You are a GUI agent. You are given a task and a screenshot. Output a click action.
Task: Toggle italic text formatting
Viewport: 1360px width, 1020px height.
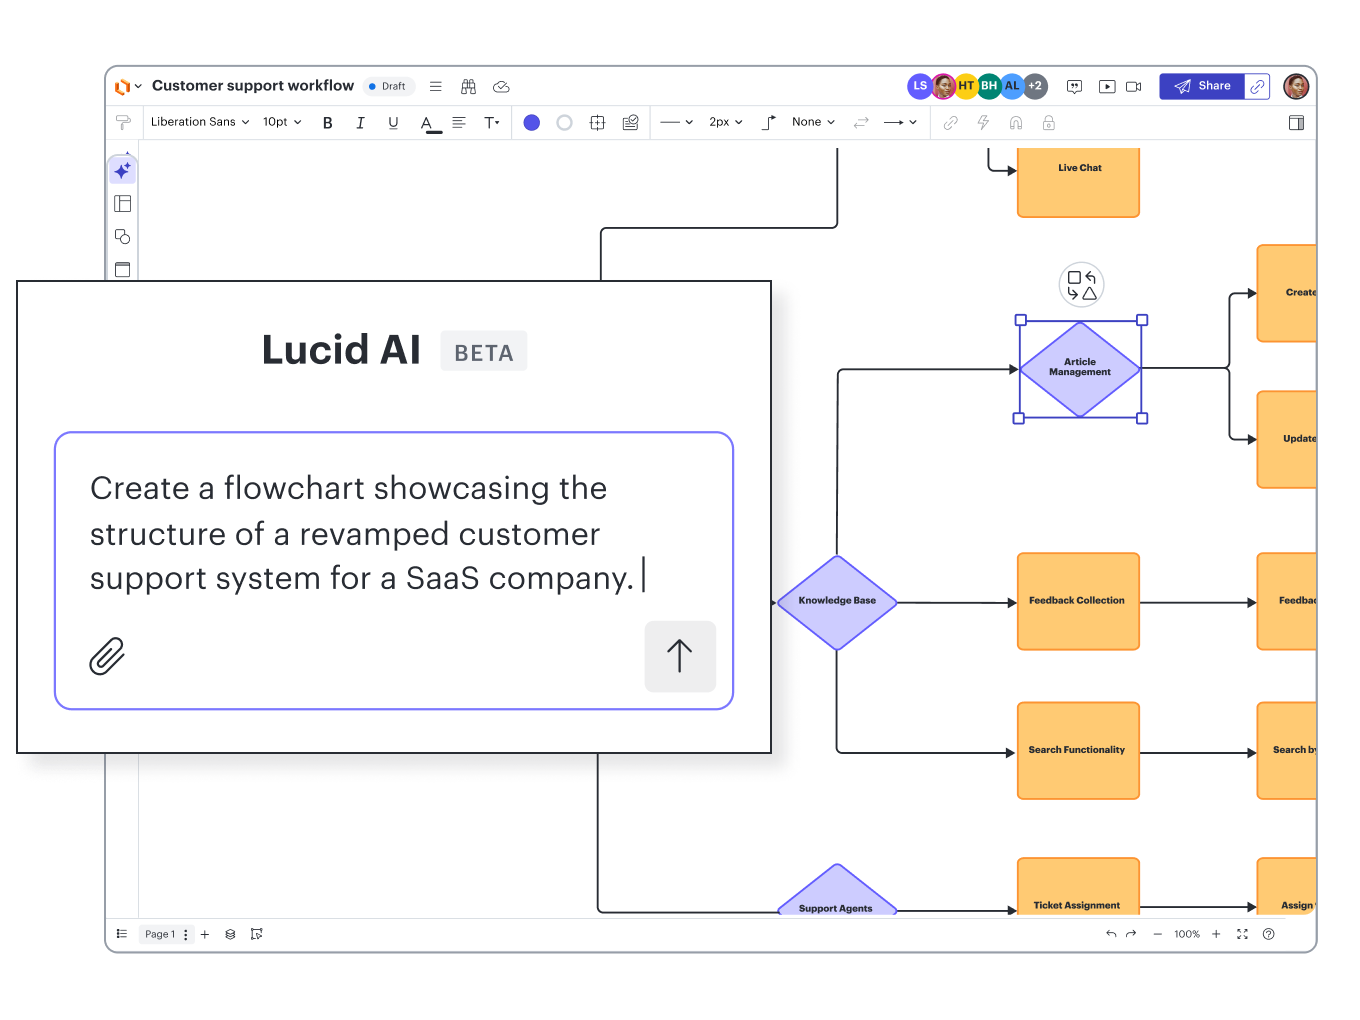click(360, 123)
